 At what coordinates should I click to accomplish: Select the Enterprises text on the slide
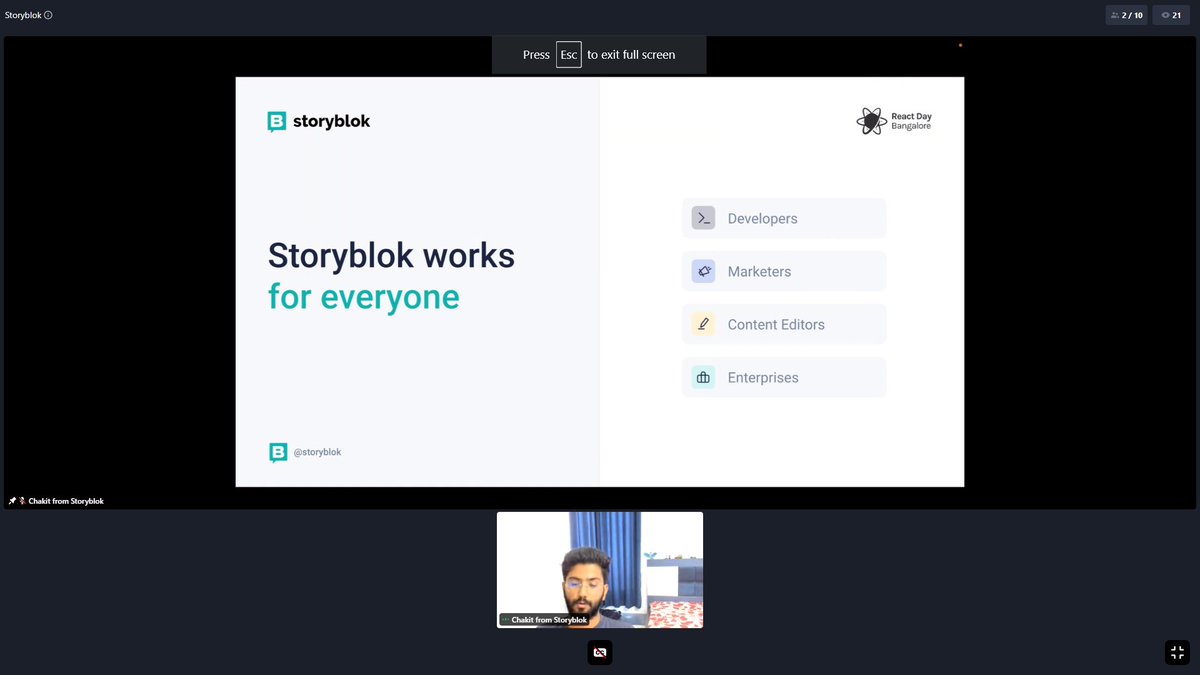coord(763,377)
